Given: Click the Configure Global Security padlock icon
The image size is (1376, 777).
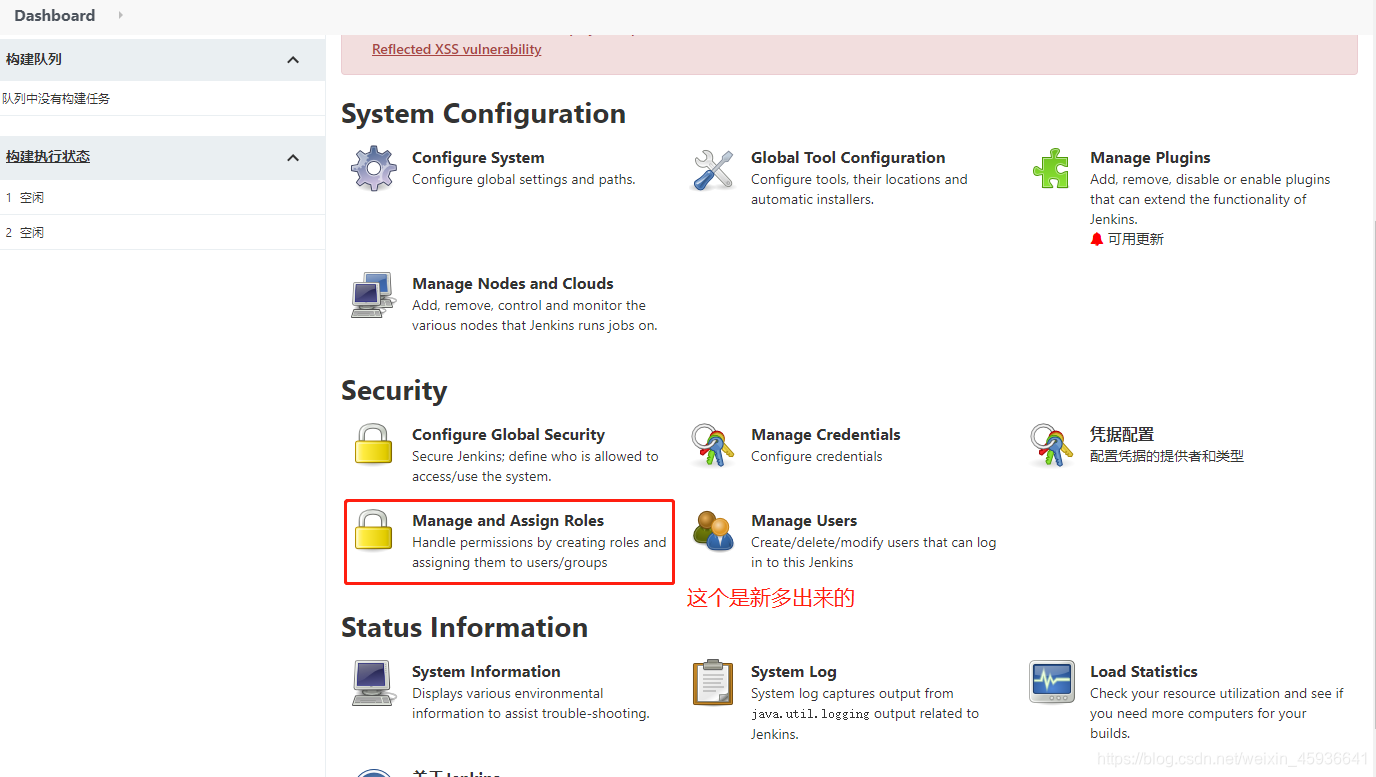Looking at the screenshot, I should pos(374,445).
